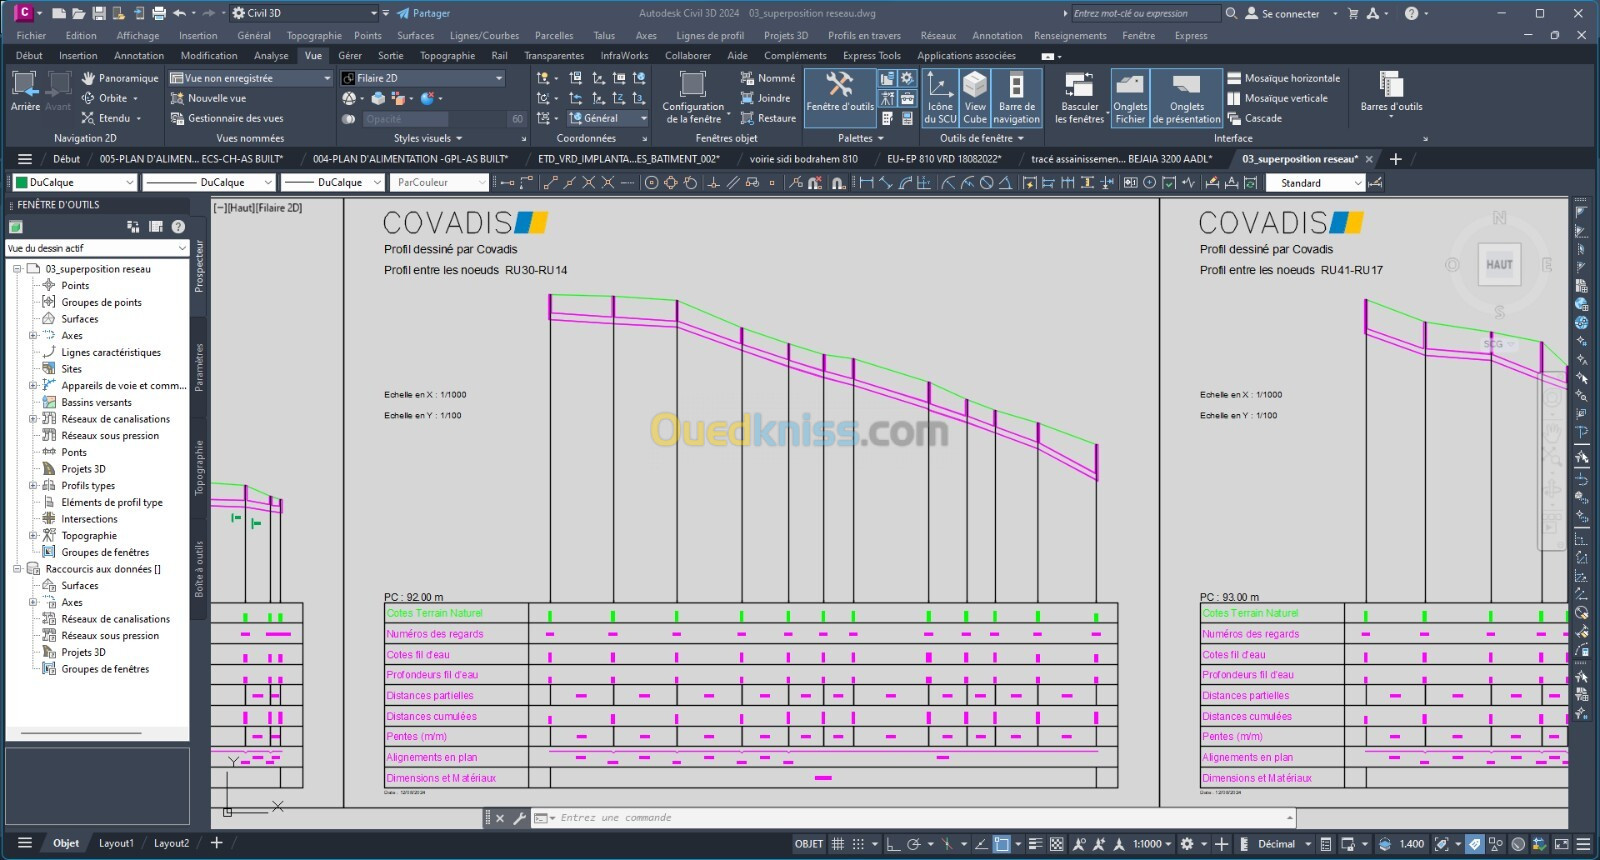Viewport: 1600px width, 860px height.
Task: Toggle Fenêtre d'outils palette
Action: pos(840,98)
